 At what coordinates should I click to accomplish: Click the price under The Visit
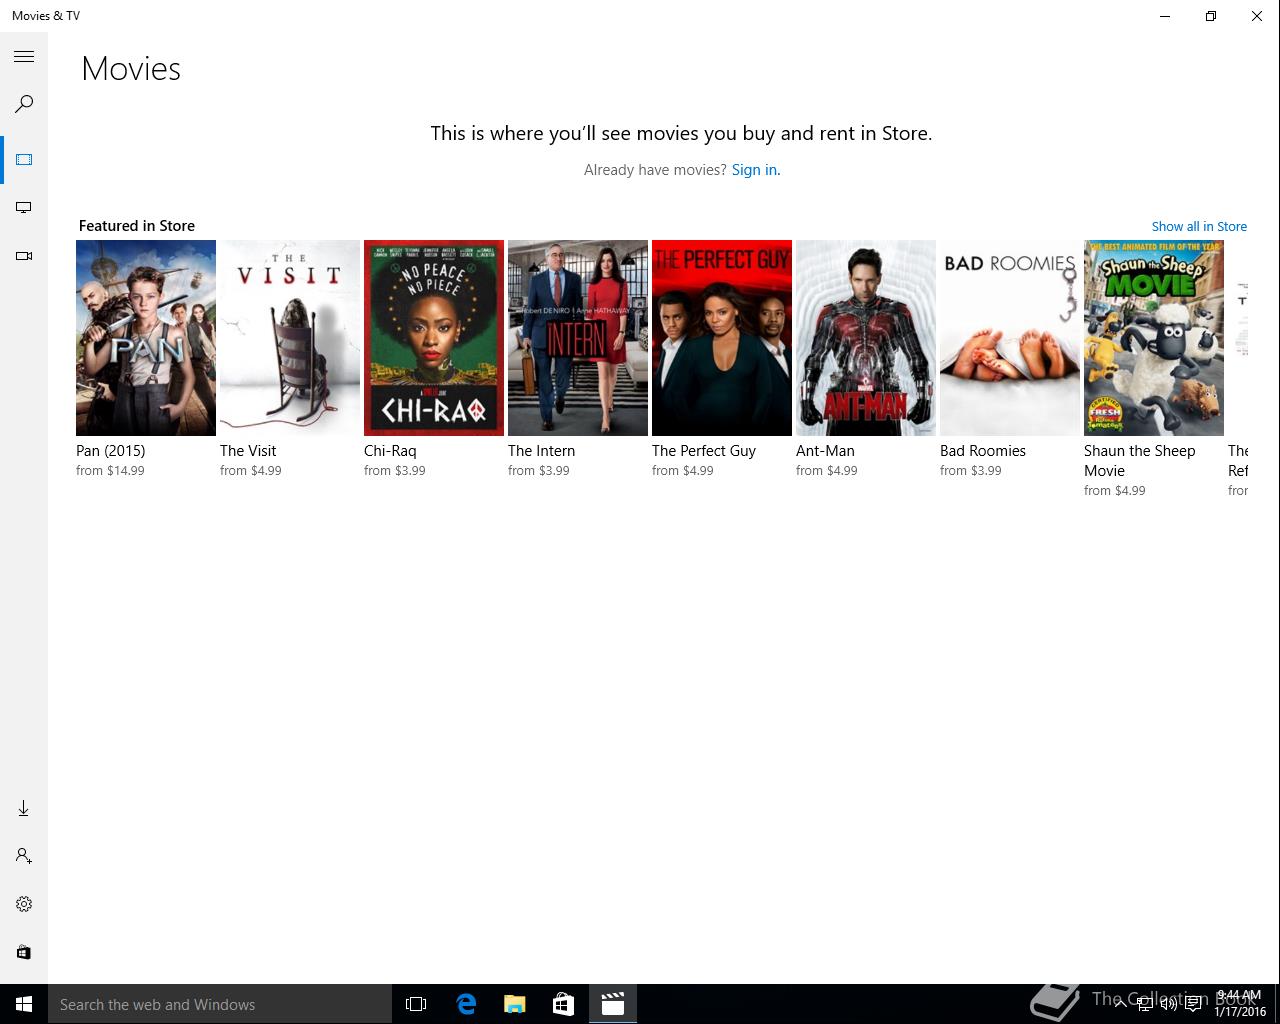(x=251, y=471)
